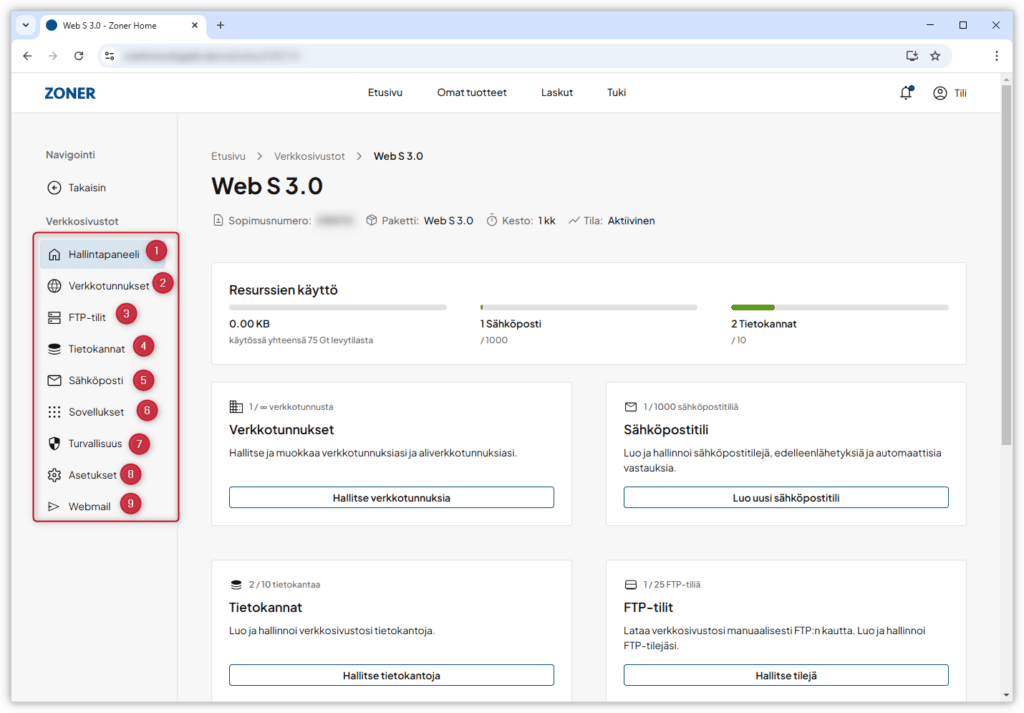The image size is (1024, 713).
Task: Open the notifications bell
Action: 906,93
